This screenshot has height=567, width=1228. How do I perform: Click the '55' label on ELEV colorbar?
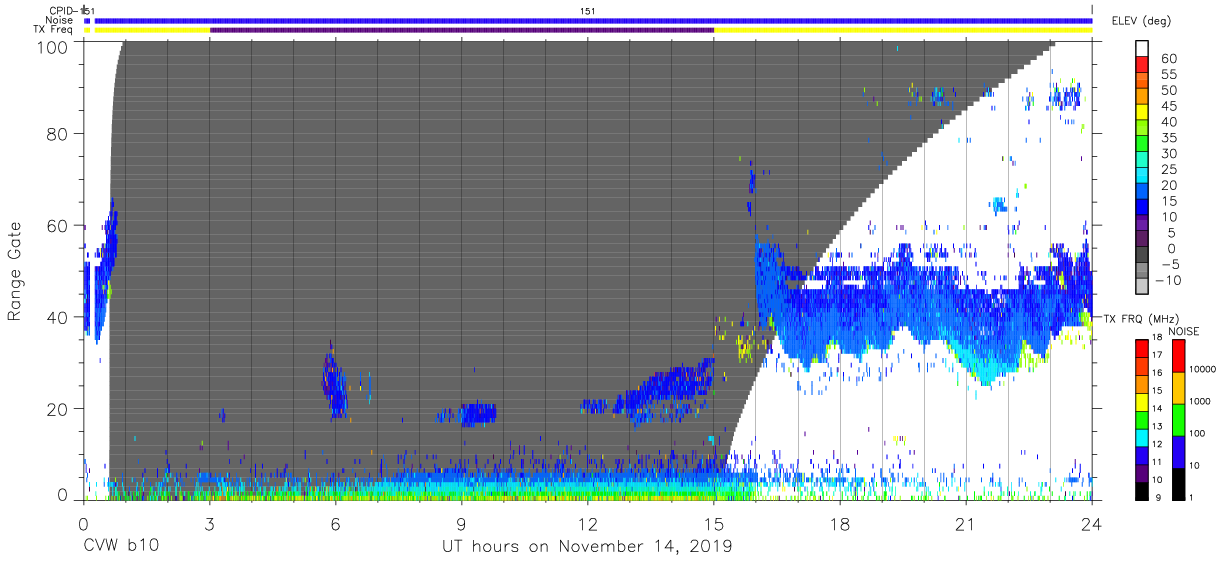(1169, 75)
